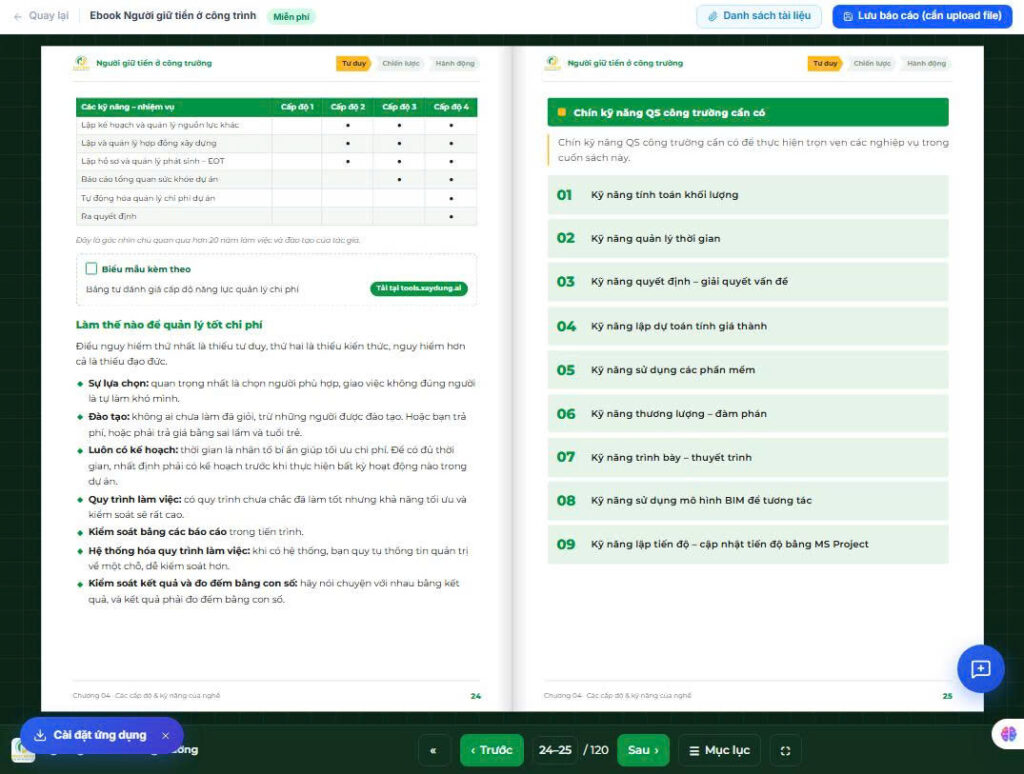
Task: Click 'Tải tại tools.xaydung.ai' download link
Action: coord(419,288)
